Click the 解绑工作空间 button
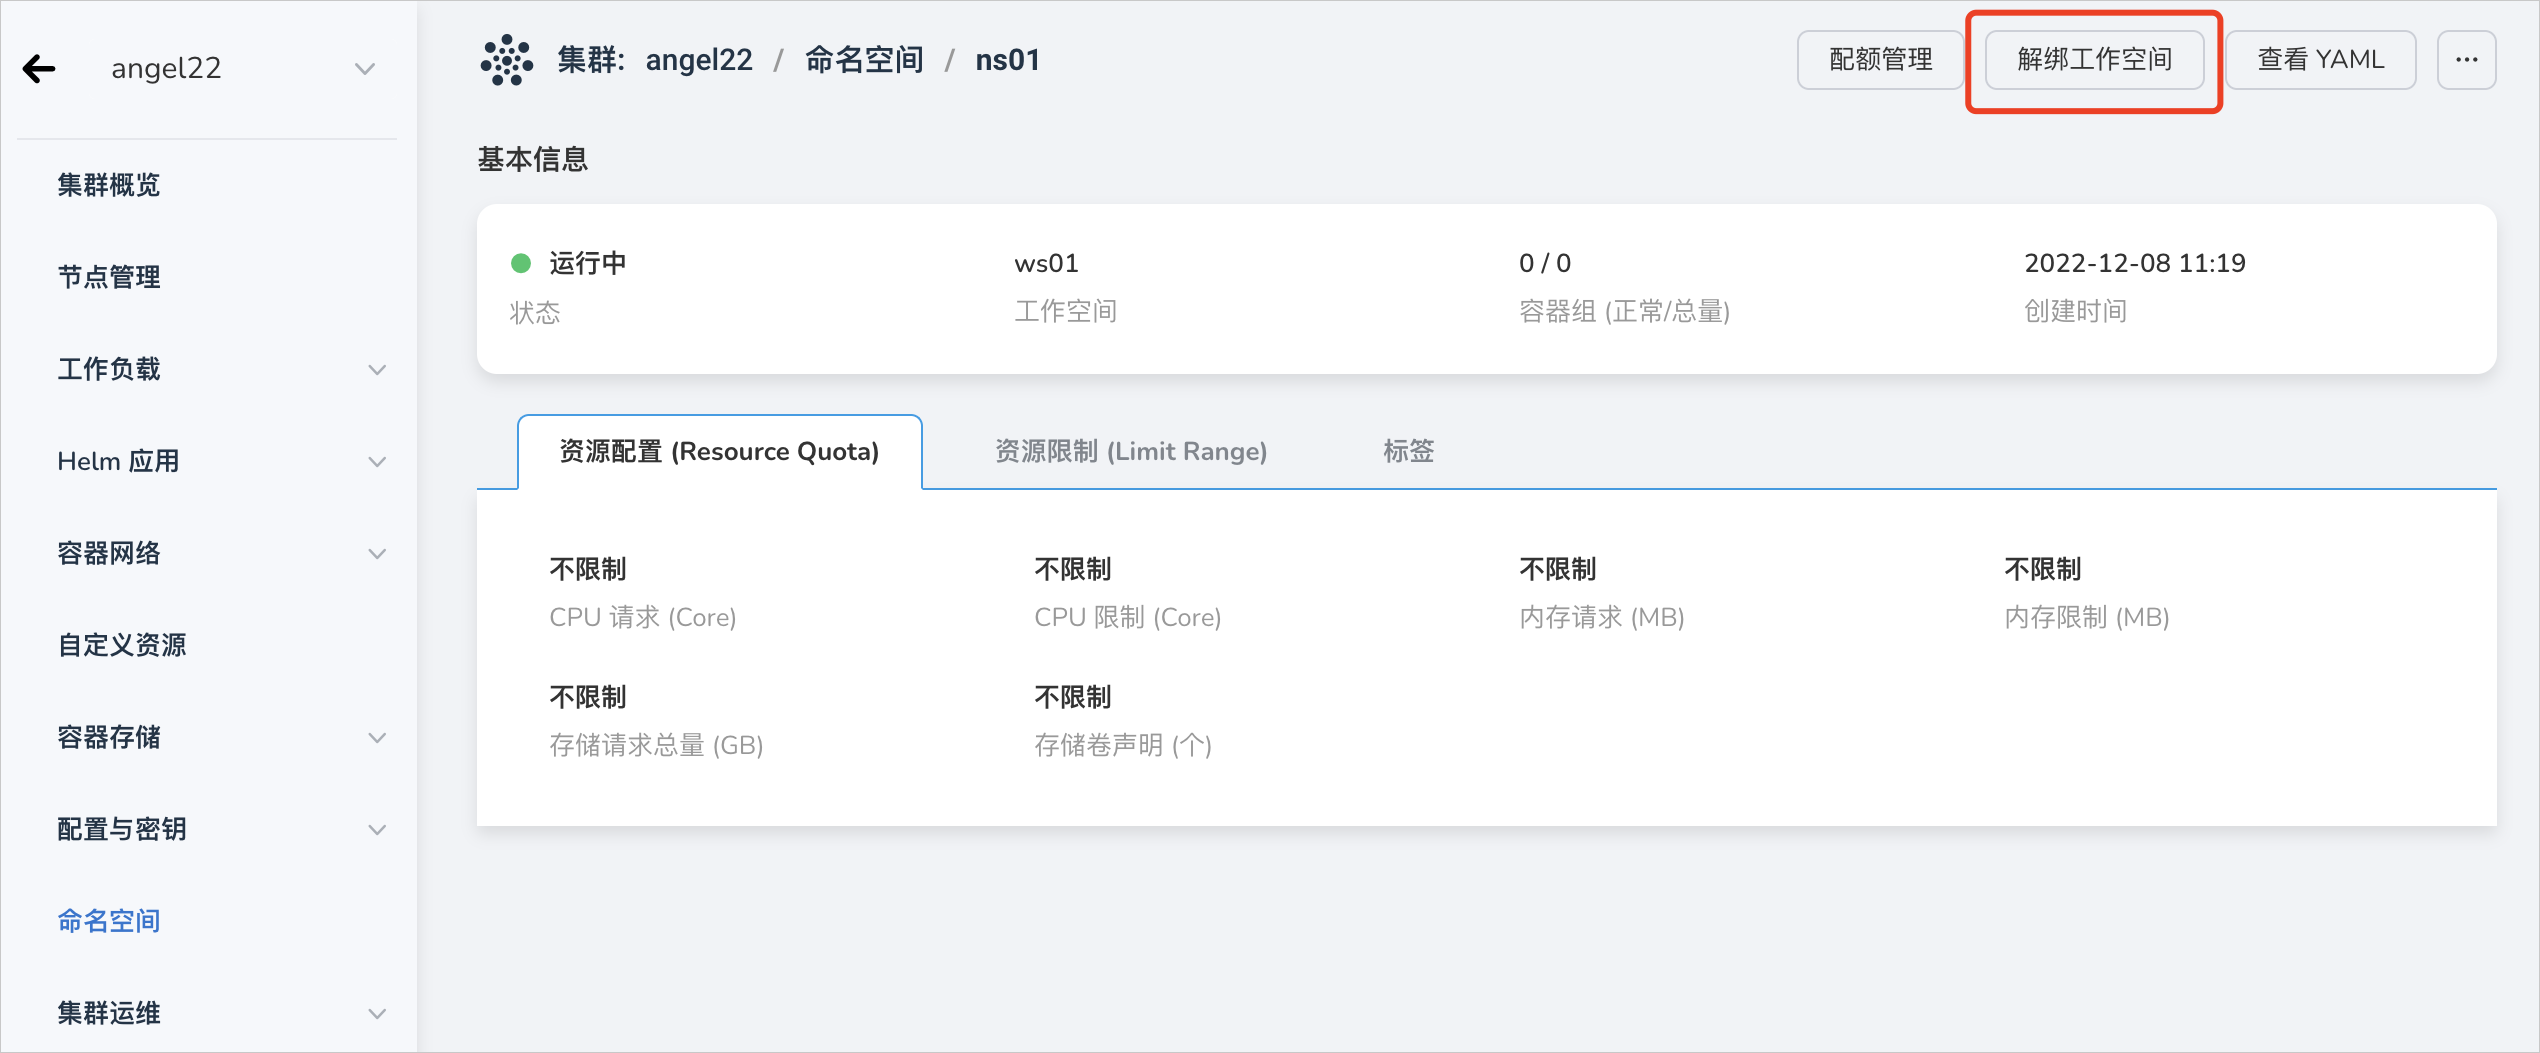This screenshot has height=1053, width=2540. click(2094, 60)
